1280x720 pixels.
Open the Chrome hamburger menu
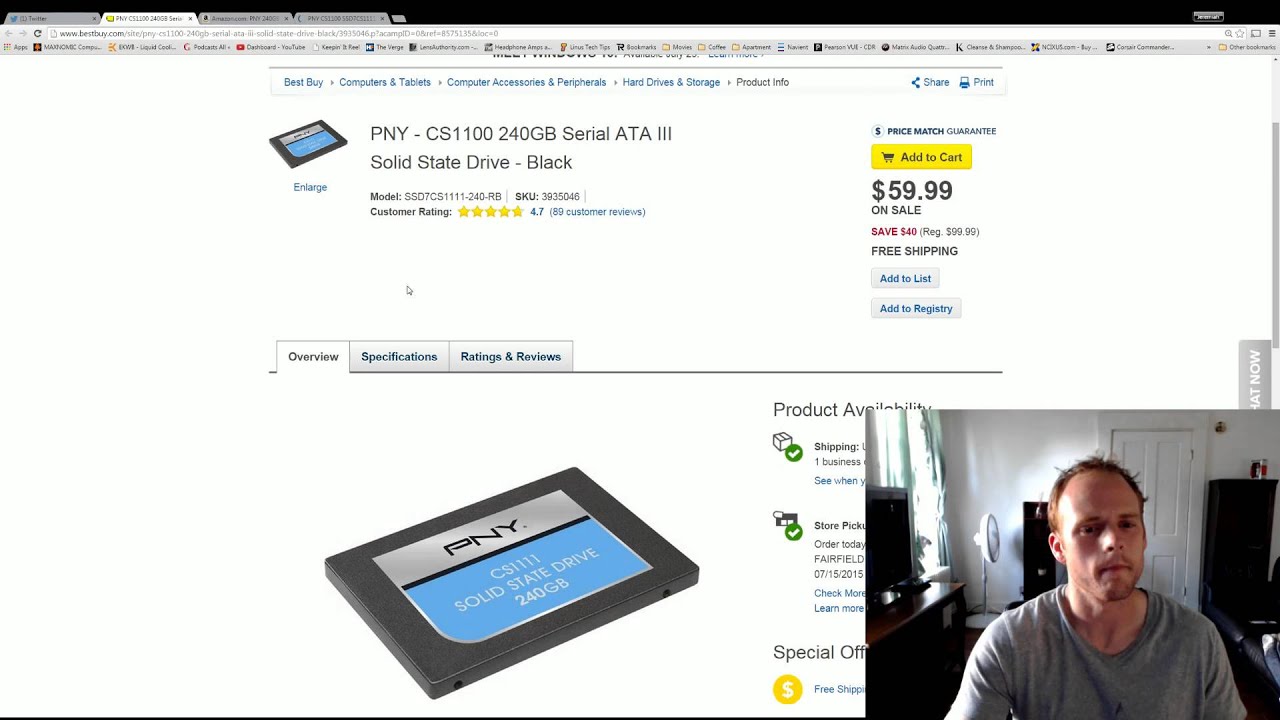tap(1272, 33)
